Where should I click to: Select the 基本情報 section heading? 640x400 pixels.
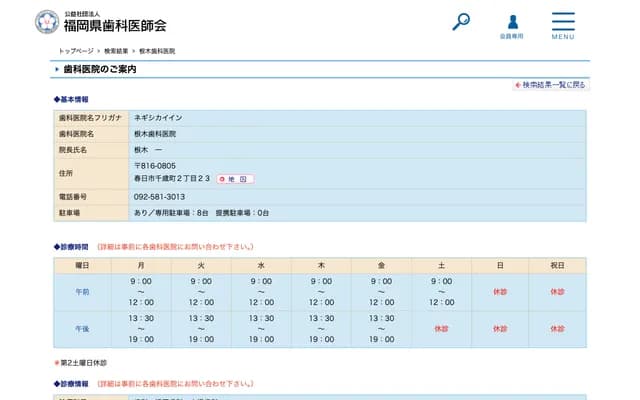coord(72,100)
